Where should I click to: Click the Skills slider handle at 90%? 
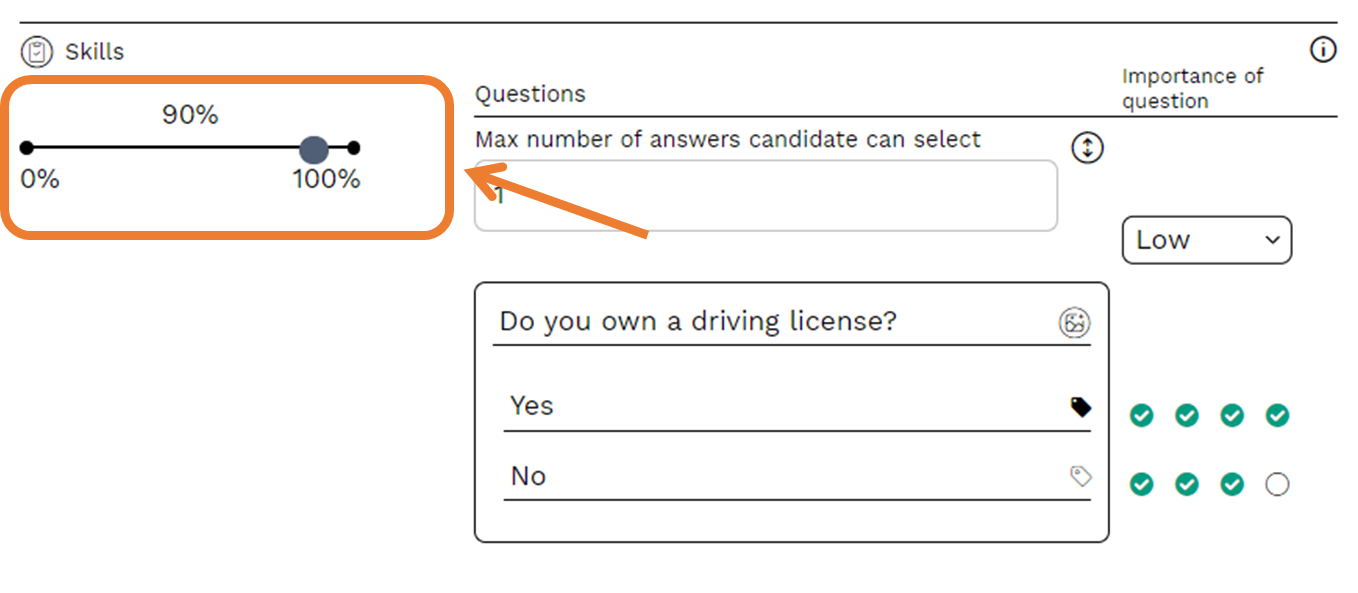(x=314, y=149)
